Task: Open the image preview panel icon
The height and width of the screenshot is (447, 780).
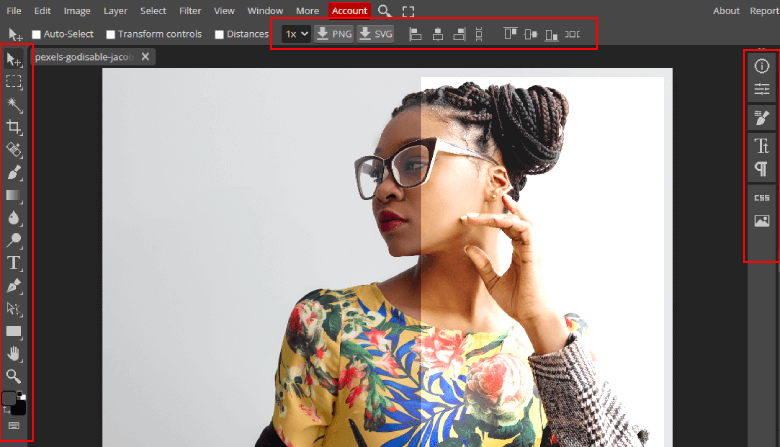Action: tap(762, 221)
